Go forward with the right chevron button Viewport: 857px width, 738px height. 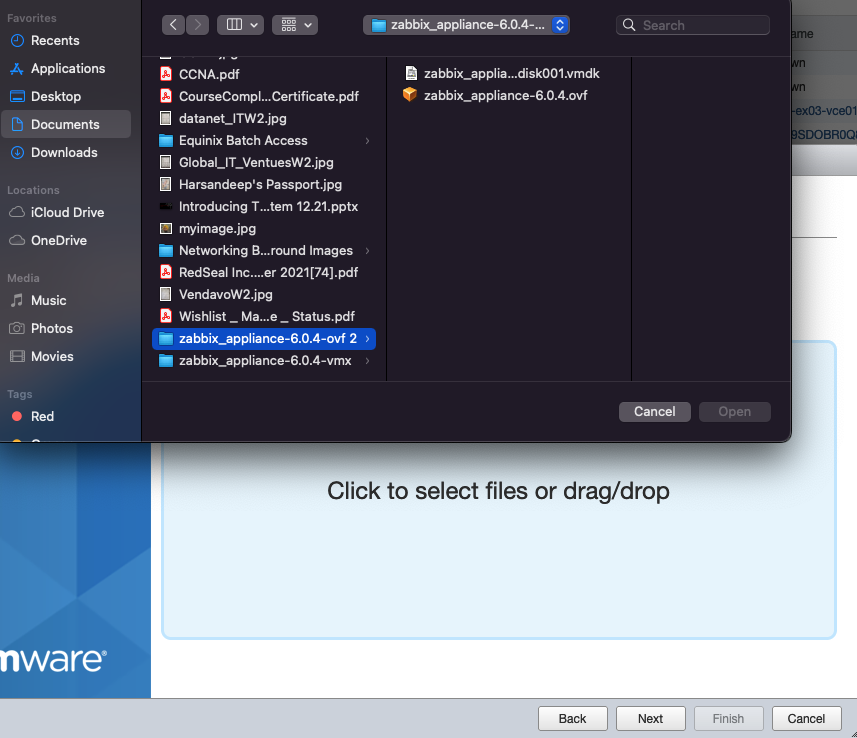197,25
